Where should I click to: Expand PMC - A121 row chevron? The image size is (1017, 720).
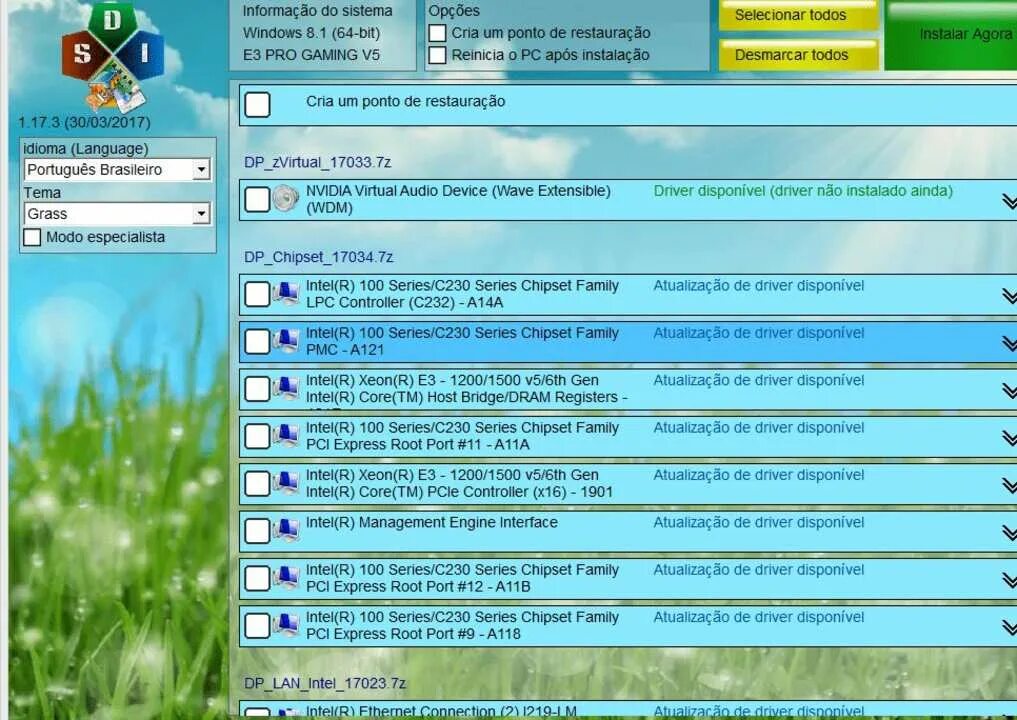[1009, 343]
